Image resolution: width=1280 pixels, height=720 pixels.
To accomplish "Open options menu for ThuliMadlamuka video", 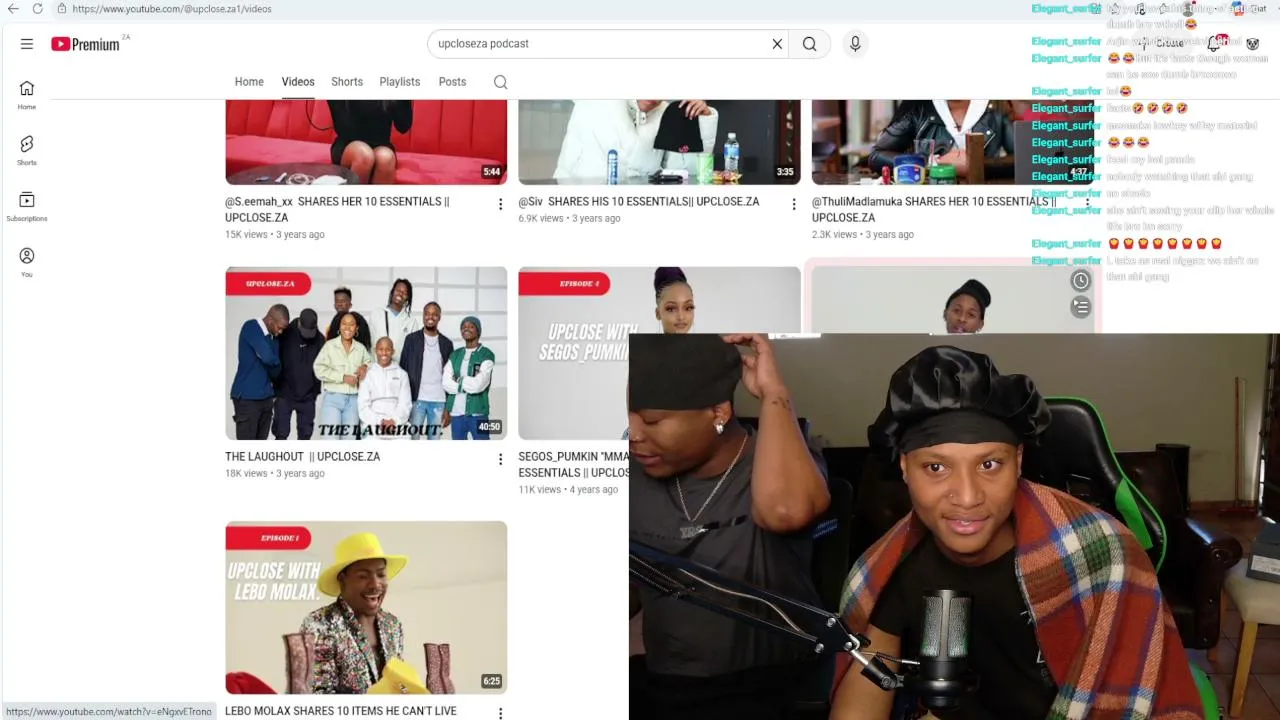I will pyautogui.click(x=1087, y=204).
